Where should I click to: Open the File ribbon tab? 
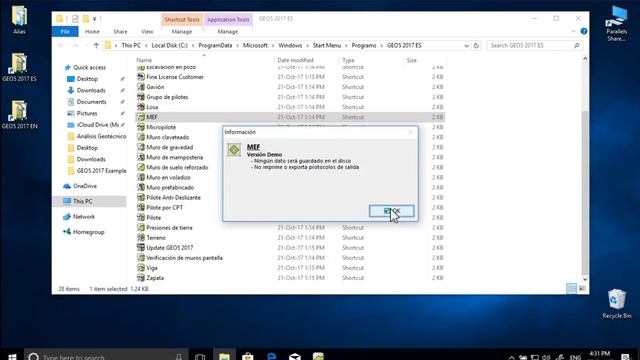(x=65, y=31)
